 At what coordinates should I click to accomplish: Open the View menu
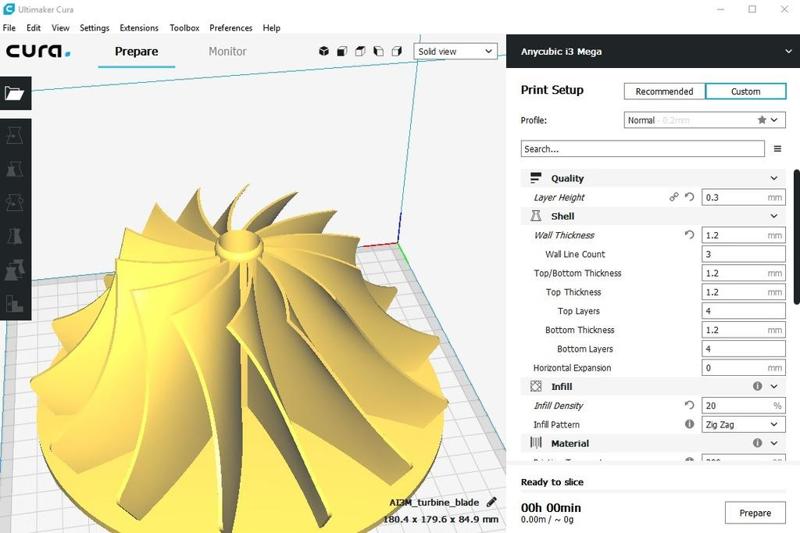(60, 28)
